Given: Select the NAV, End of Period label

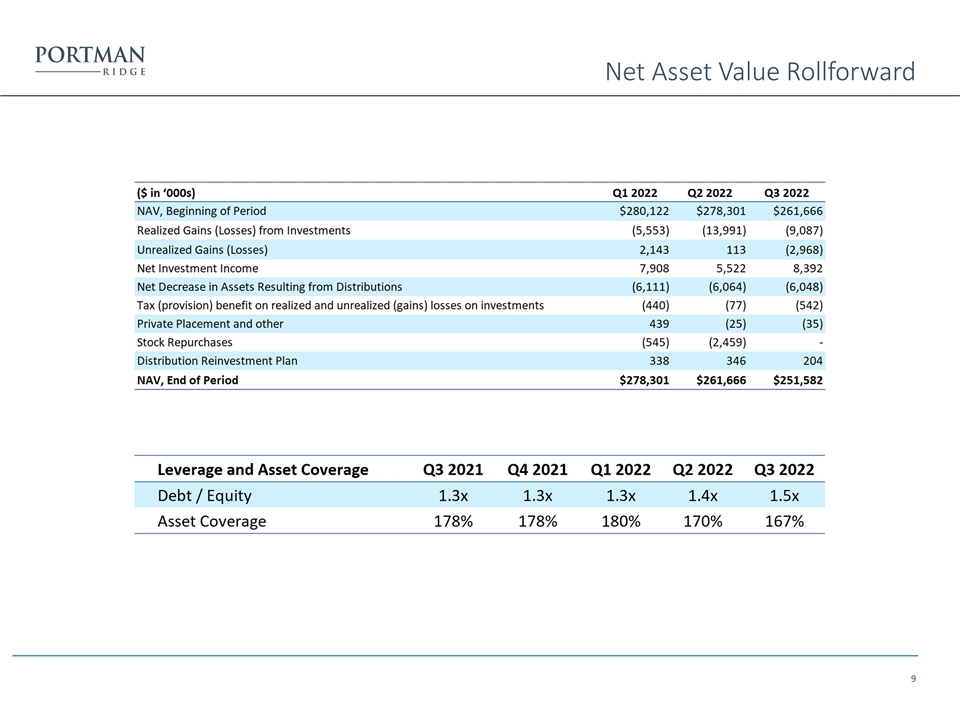Looking at the screenshot, I should point(187,380).
